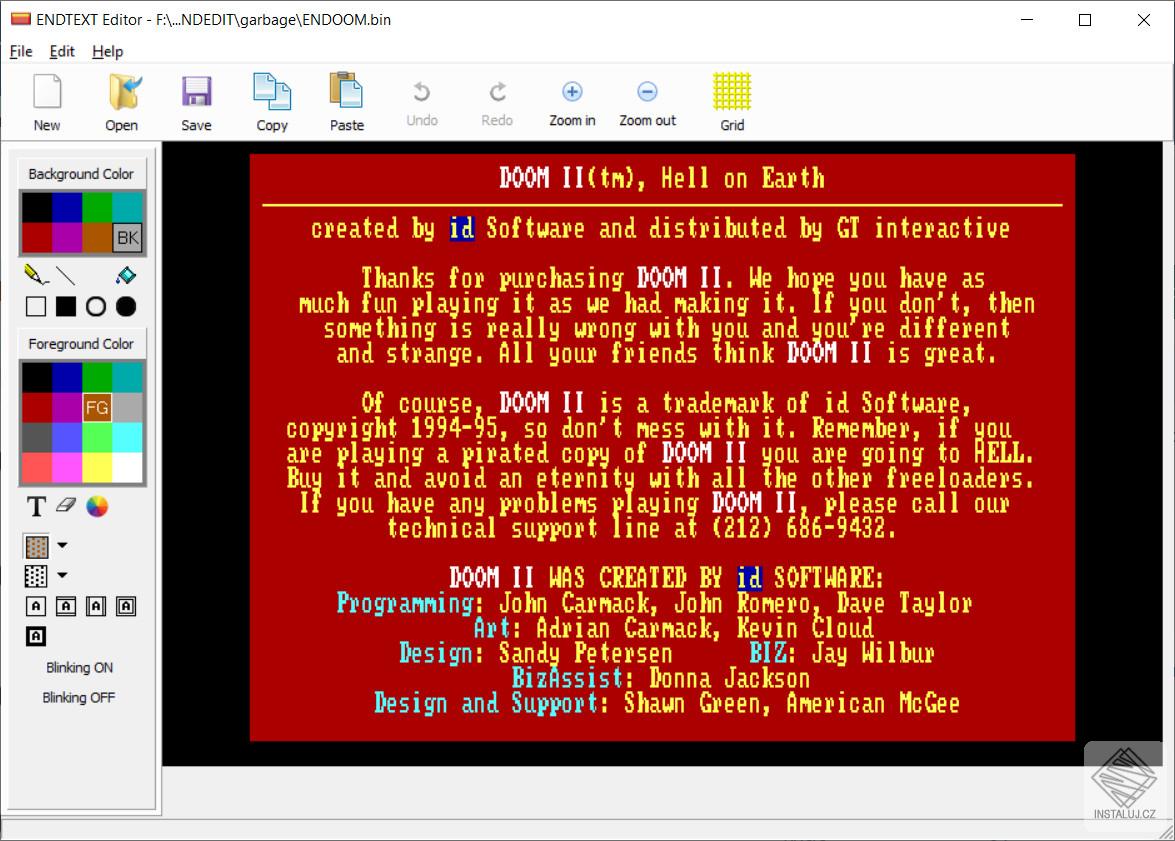Viewport: 1175px width, 841px height.
Task: Pick bright cyan in Foreground Color palette
Action: click(x=127, y=438)
